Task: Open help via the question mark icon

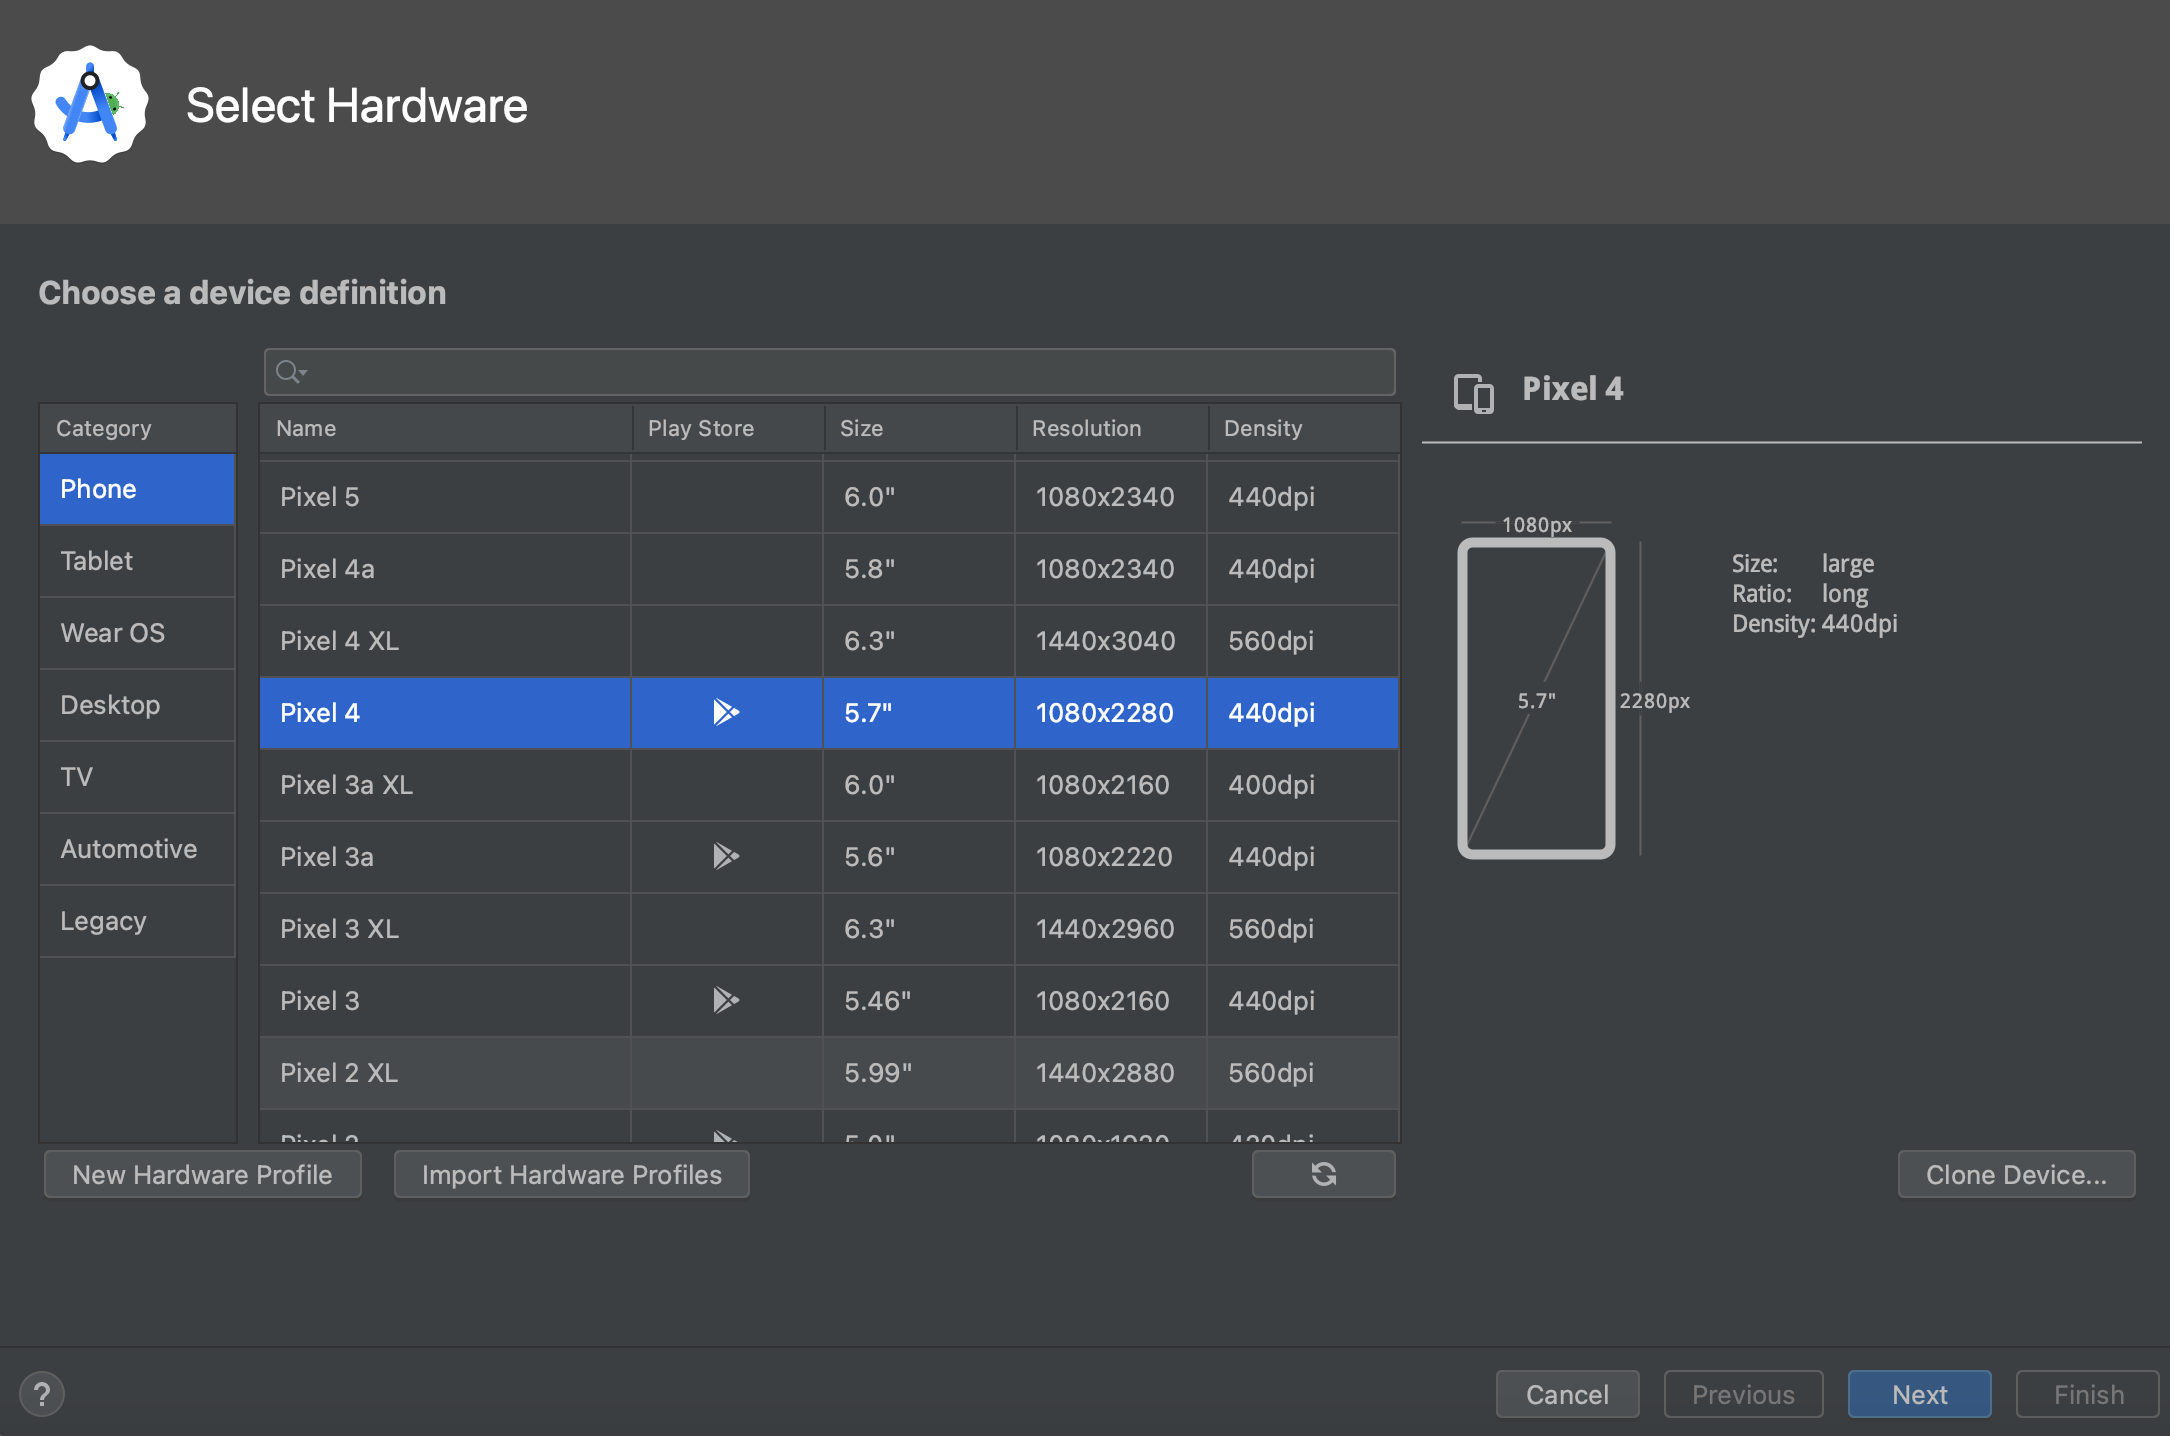Action: point(42,1394)
